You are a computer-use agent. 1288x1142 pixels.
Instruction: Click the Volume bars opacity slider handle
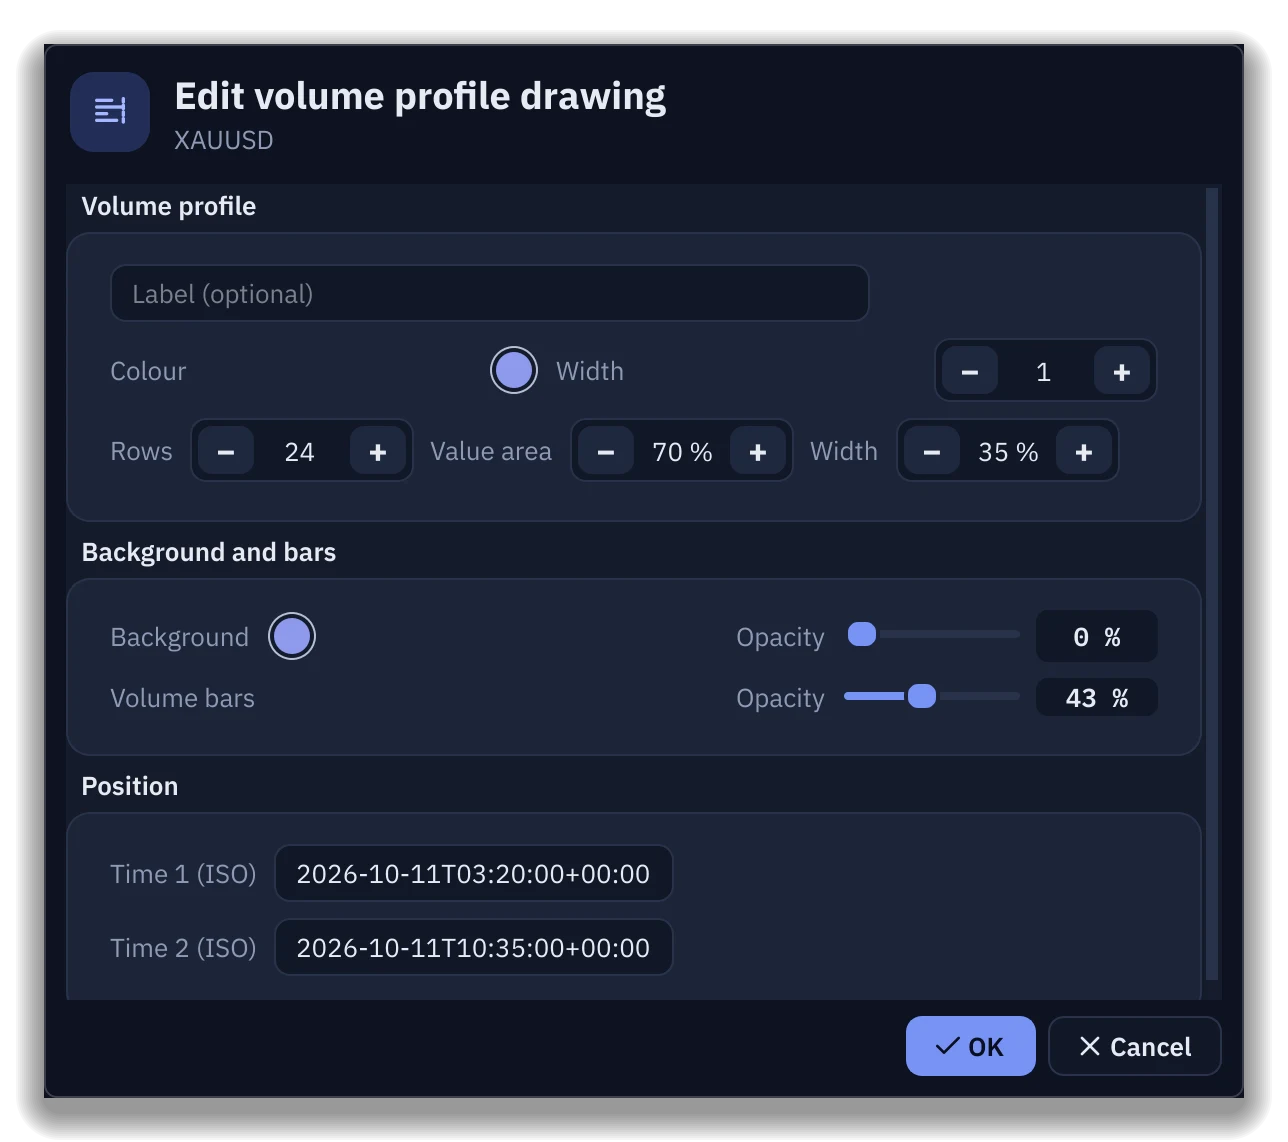[x=922, y=696]
